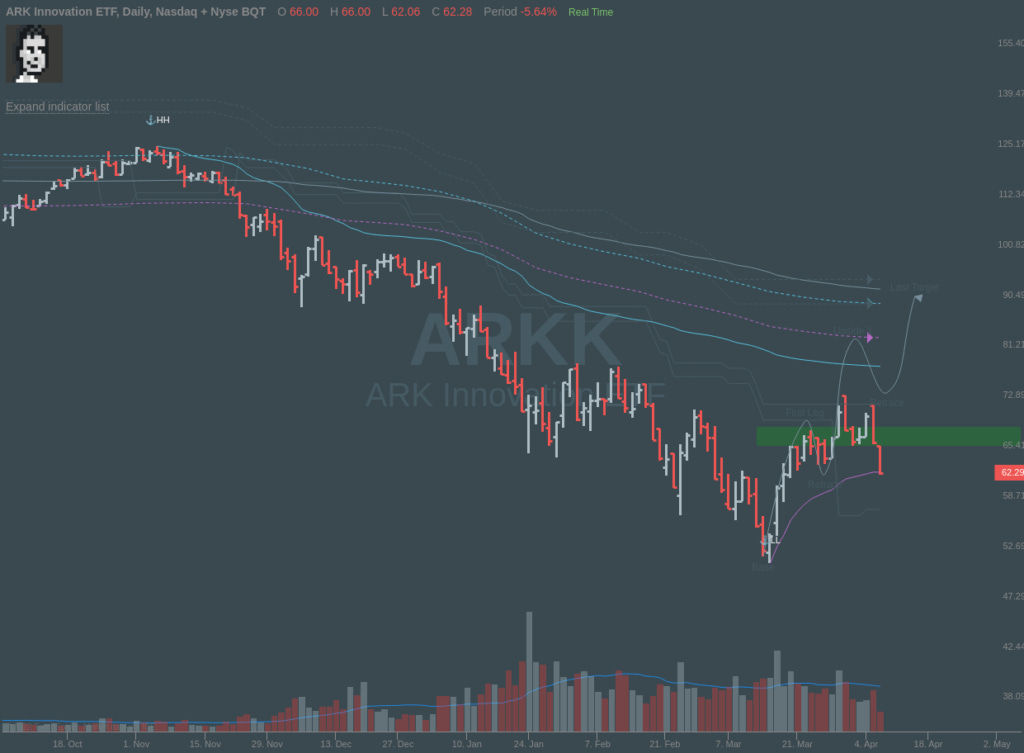
Task: Click the 52.69 price axis label
Action: (x=1012, y=545)
